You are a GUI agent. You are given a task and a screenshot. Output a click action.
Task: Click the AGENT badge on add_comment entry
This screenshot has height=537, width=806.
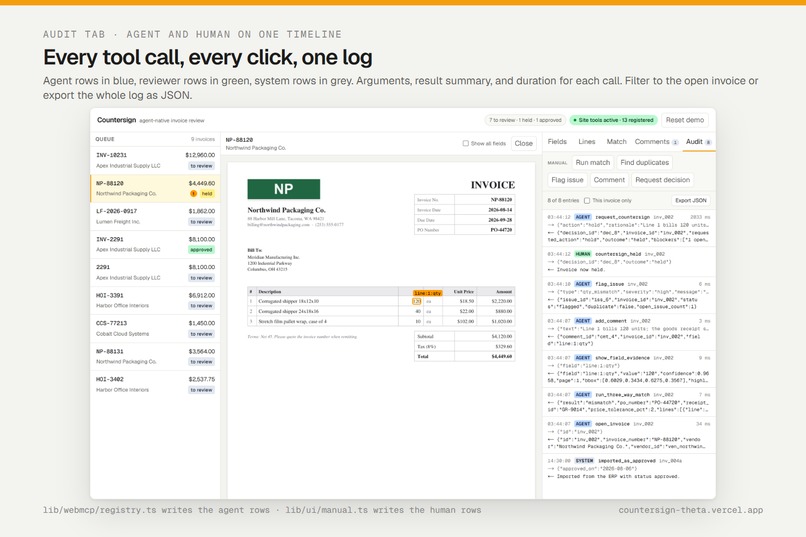[582, 321]
